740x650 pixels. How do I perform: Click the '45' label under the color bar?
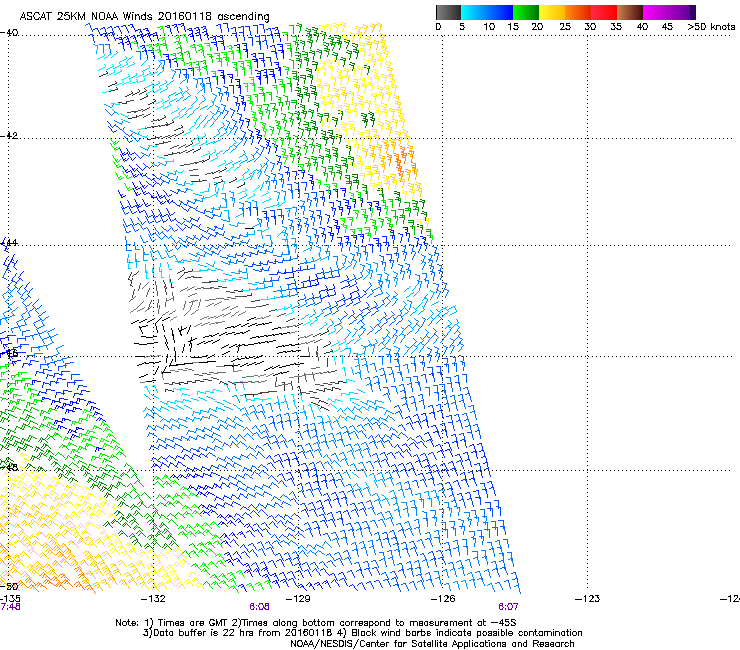tap(667, 26)
